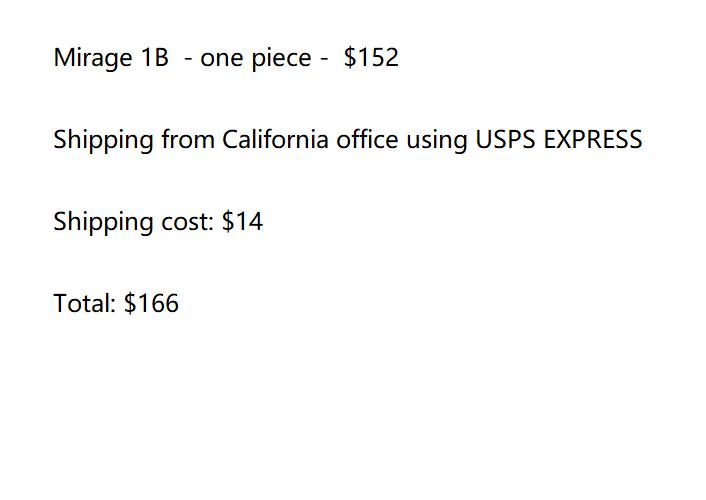Click the 'Total:' label
The image size is (706, 500).
85,303
